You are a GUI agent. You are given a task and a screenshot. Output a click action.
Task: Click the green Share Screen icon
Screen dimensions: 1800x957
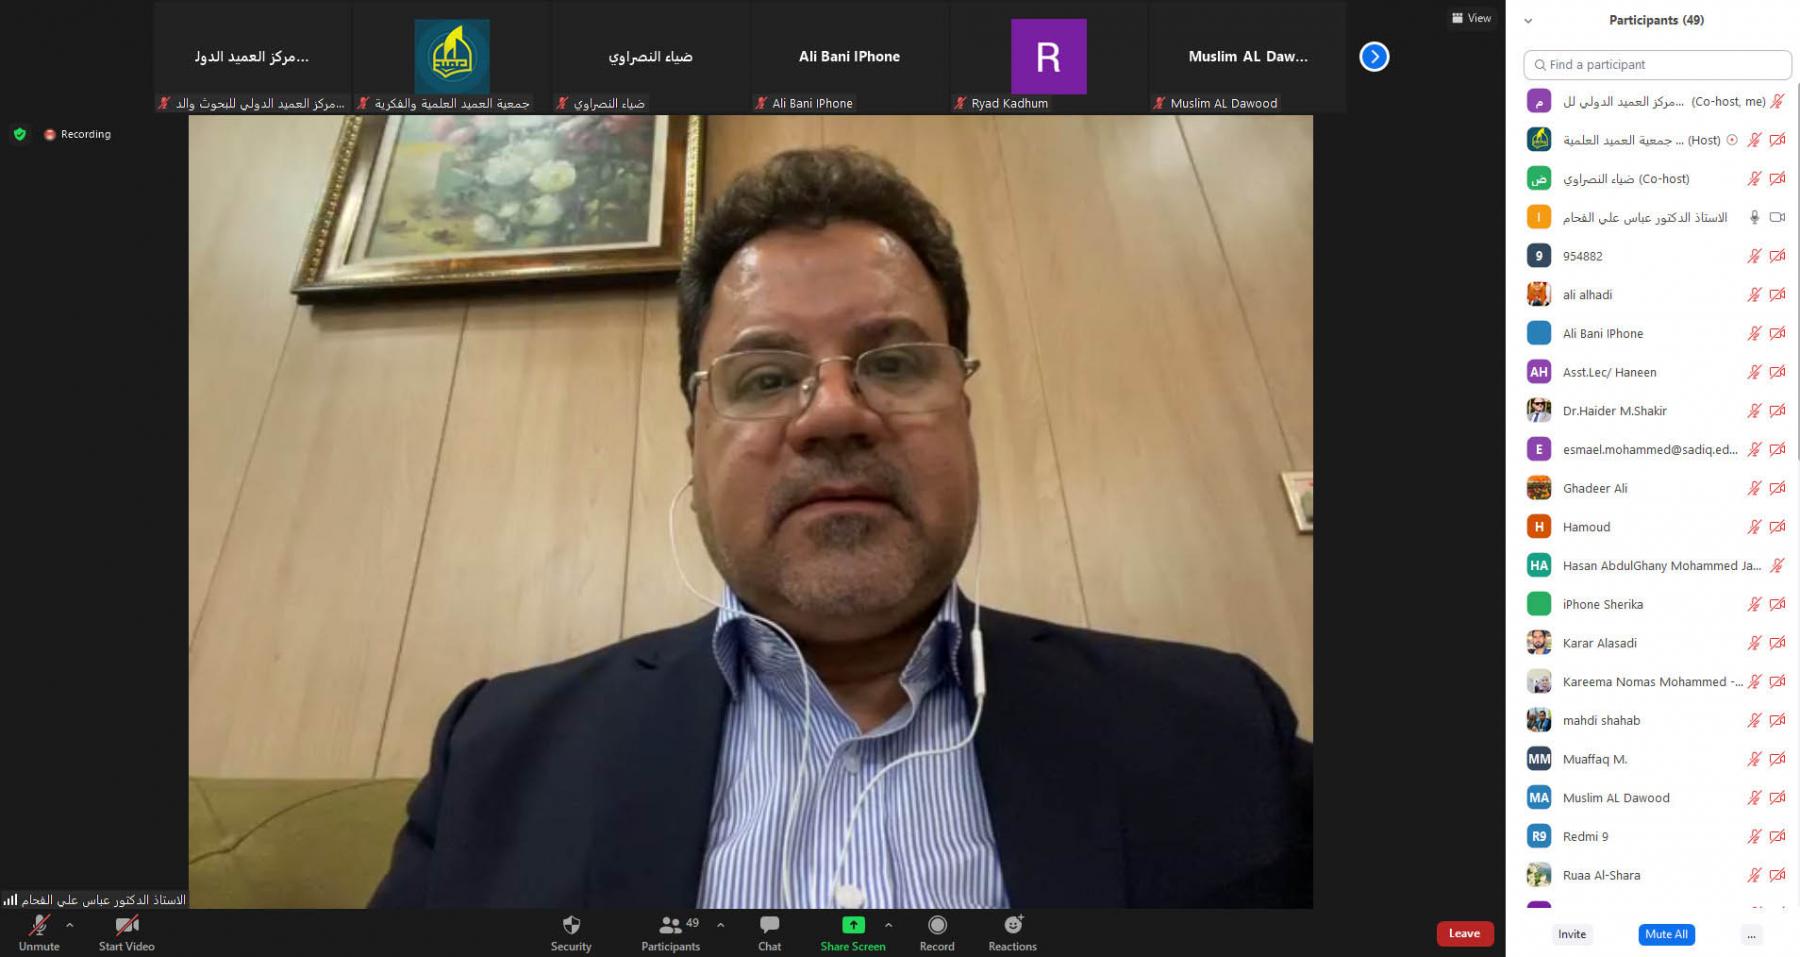click(x=853, y=925)
